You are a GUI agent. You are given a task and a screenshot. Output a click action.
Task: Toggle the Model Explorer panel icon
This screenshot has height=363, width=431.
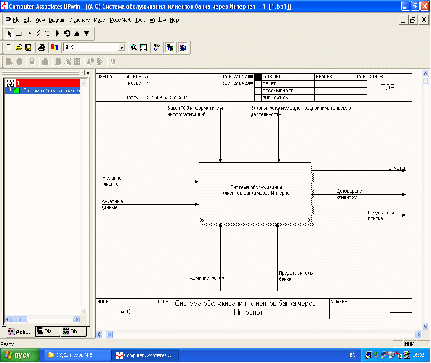[170, 47]
